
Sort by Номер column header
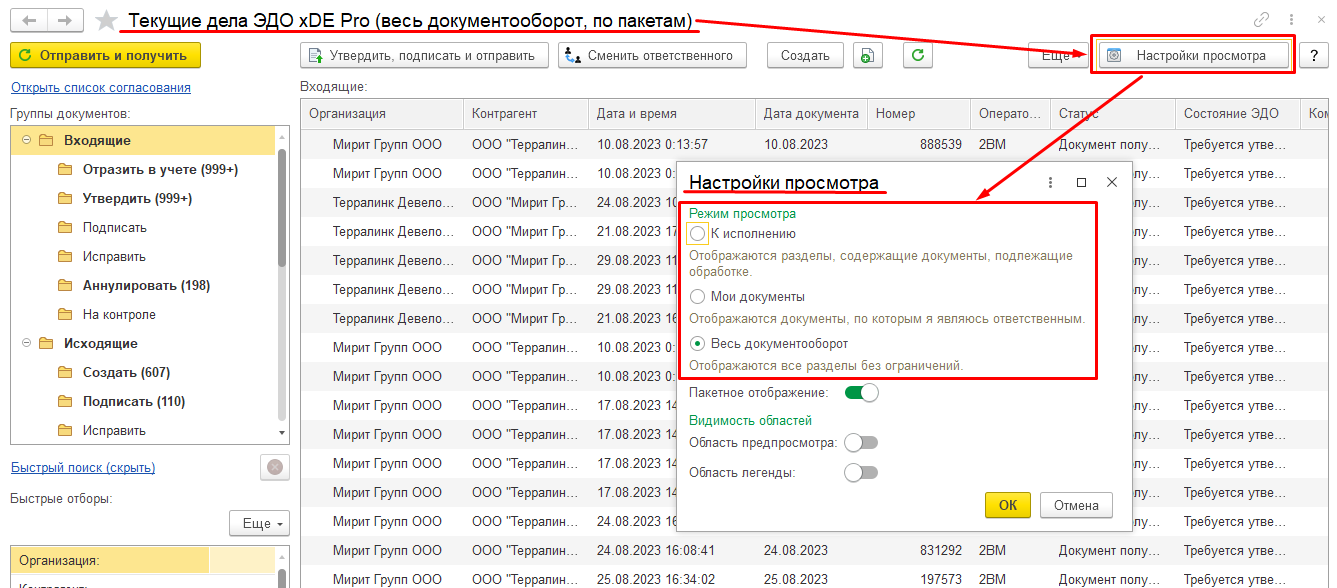tap(919, 114)
